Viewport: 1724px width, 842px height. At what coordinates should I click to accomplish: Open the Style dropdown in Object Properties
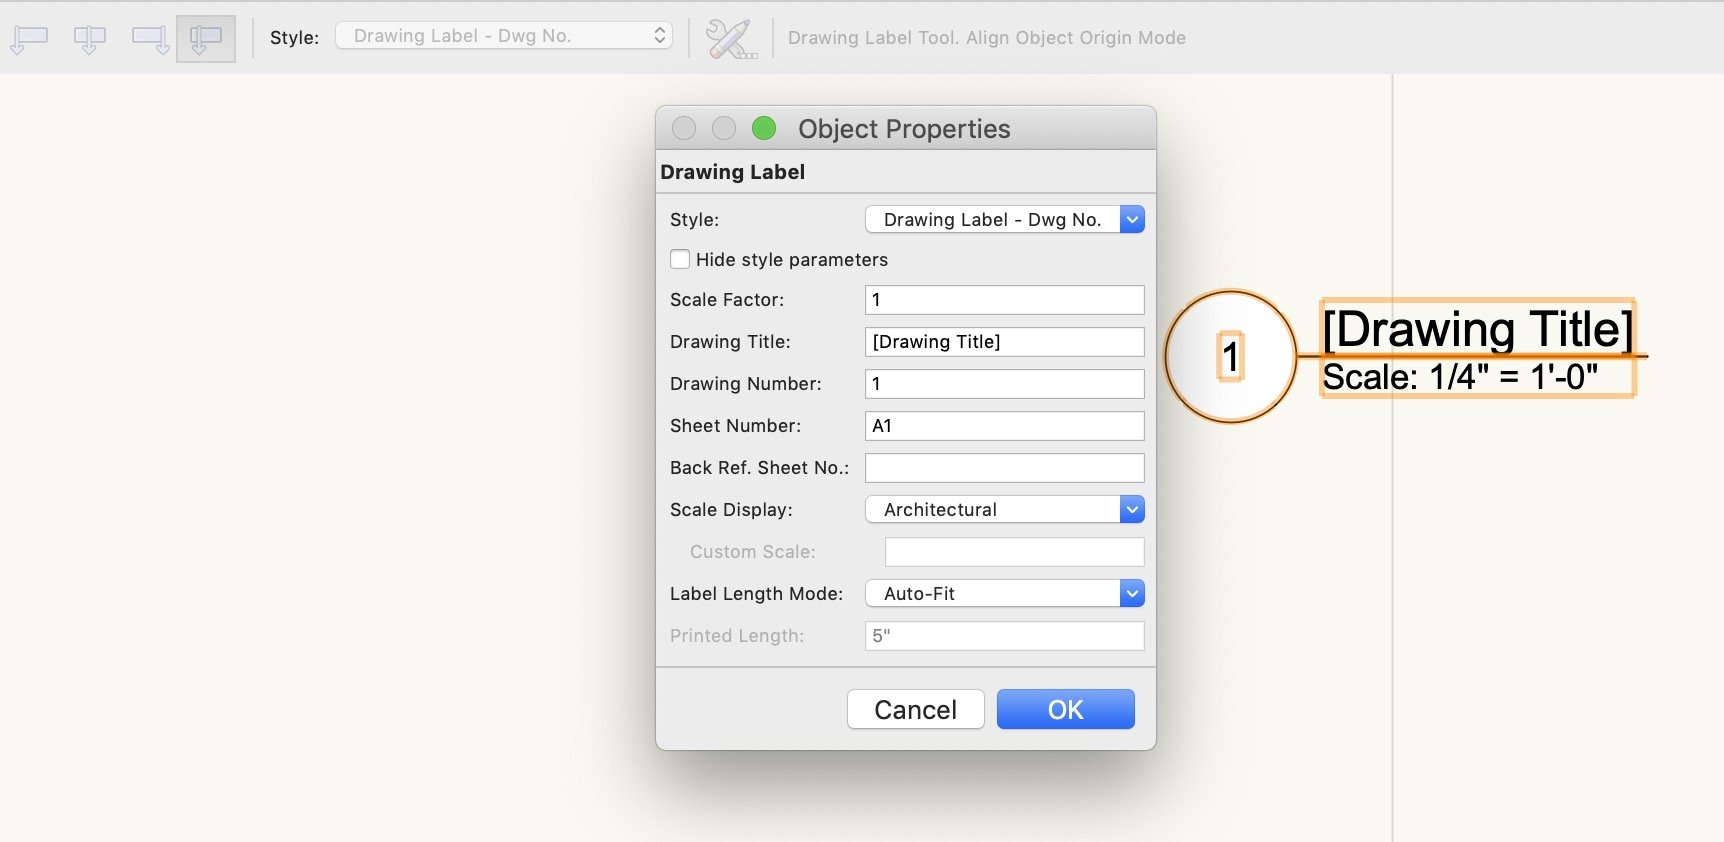tap(1004, 219)
